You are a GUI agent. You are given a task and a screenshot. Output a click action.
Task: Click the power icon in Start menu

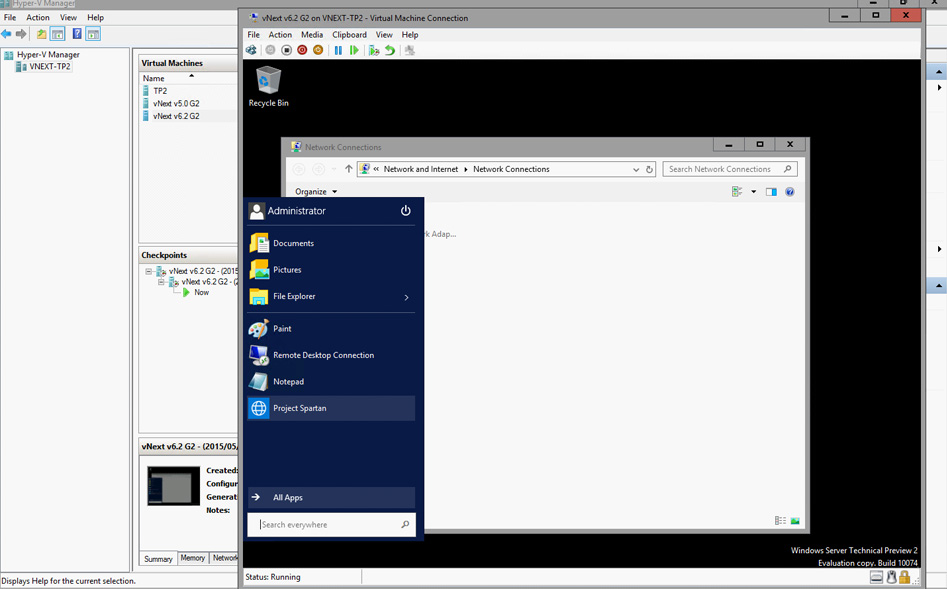(405, 210)
